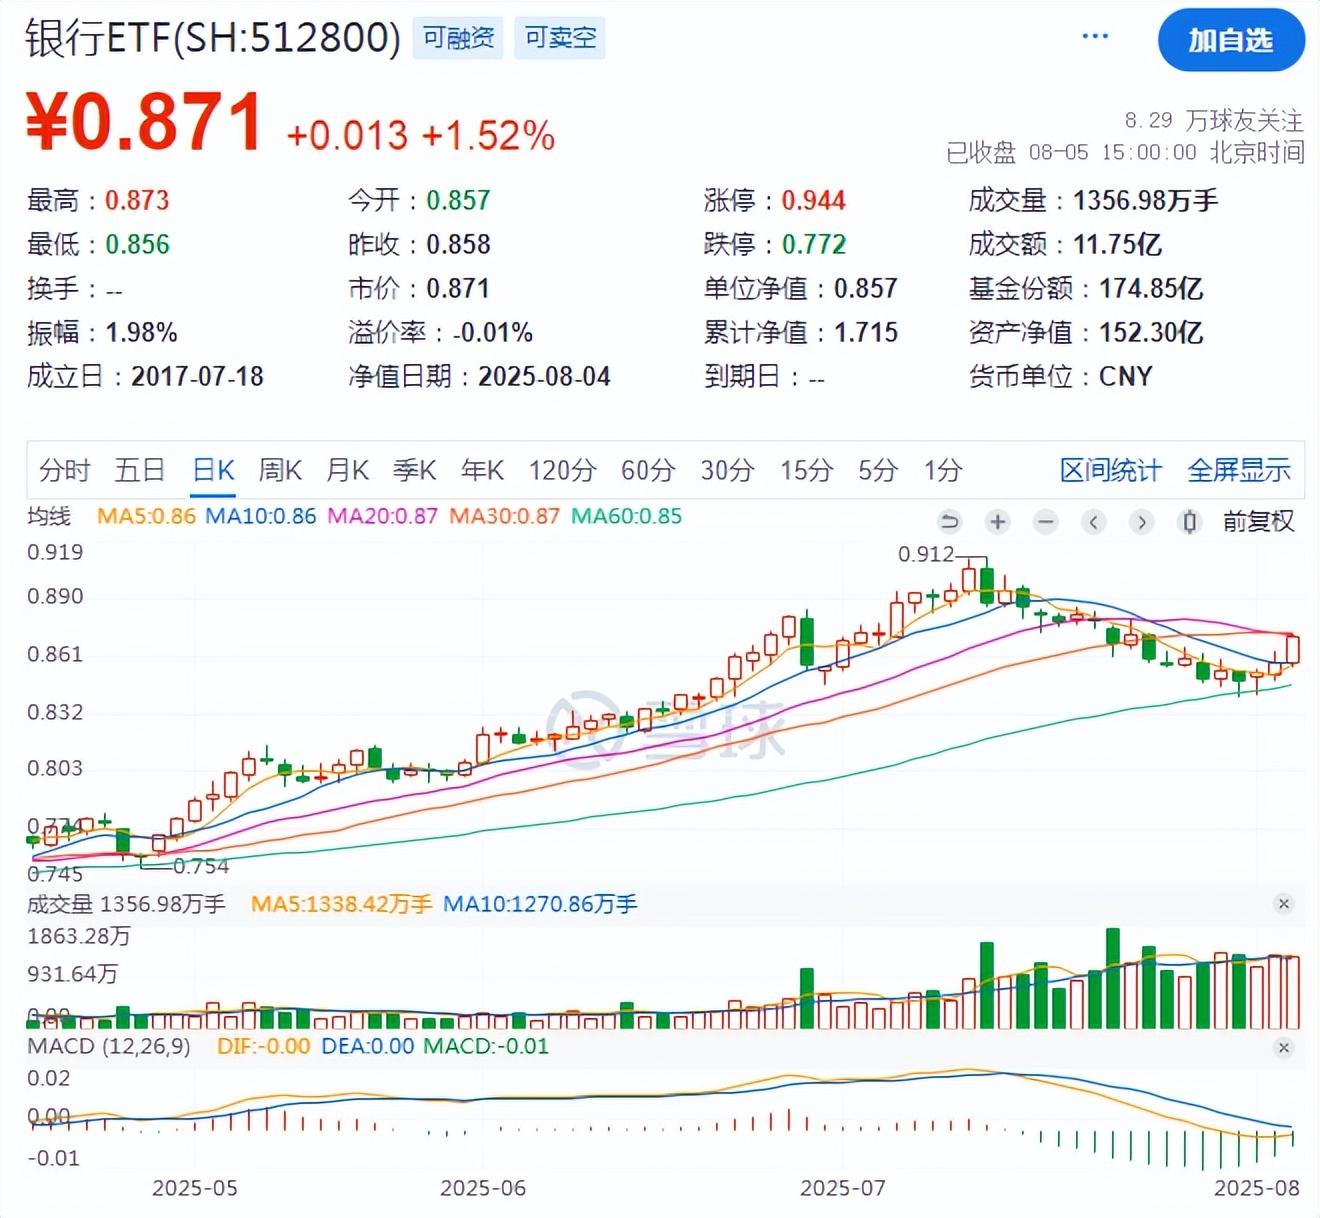The image size is (1320, 1218).
Task: Expand the MA5 moving average label options
Action: click(x=145, y=518)
